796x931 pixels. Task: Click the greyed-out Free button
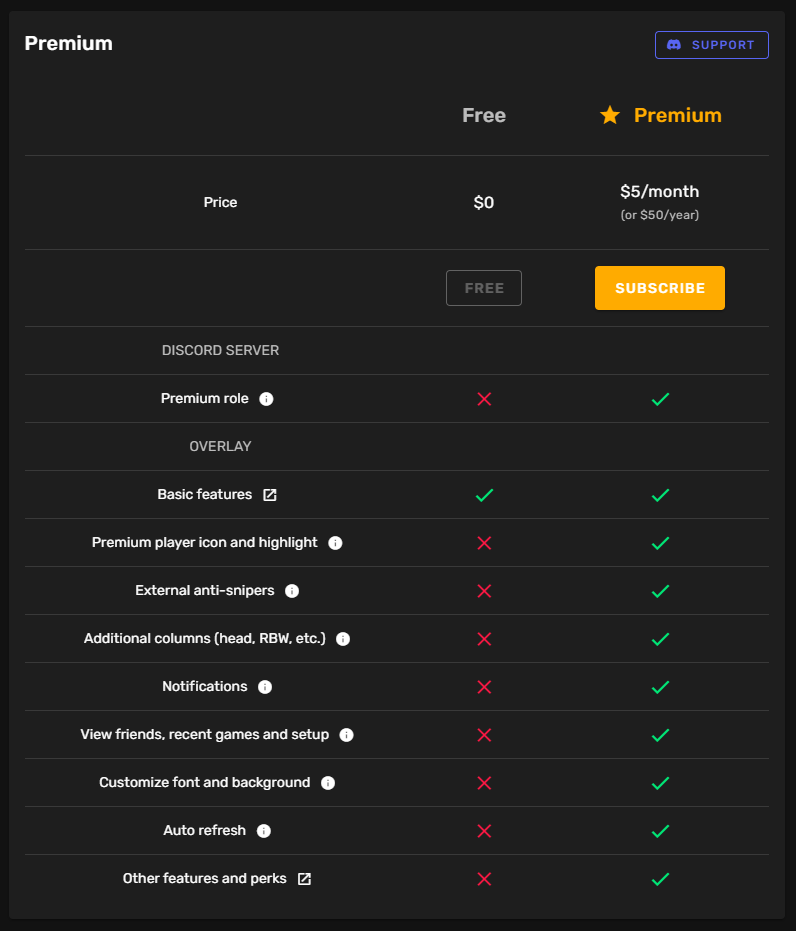[484, 288]
